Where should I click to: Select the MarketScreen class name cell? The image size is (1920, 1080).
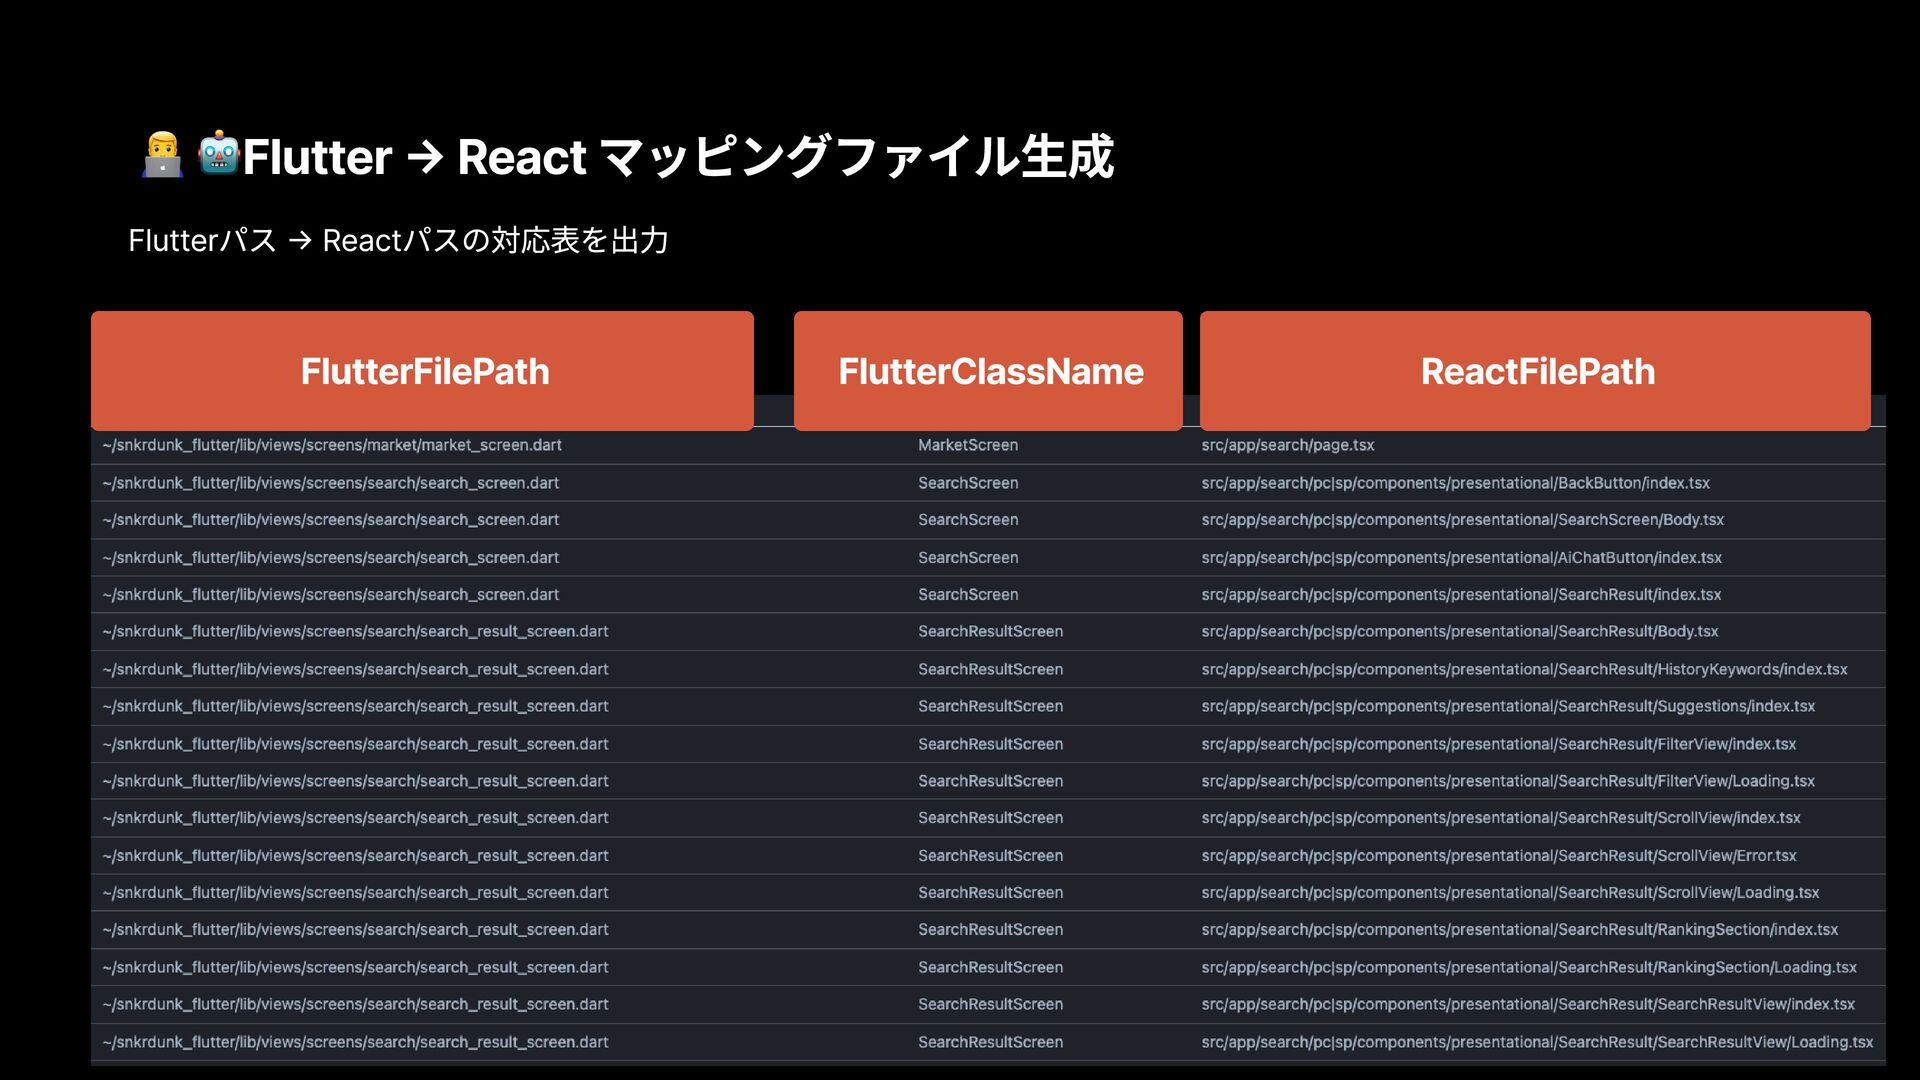[x=968, y=445]
